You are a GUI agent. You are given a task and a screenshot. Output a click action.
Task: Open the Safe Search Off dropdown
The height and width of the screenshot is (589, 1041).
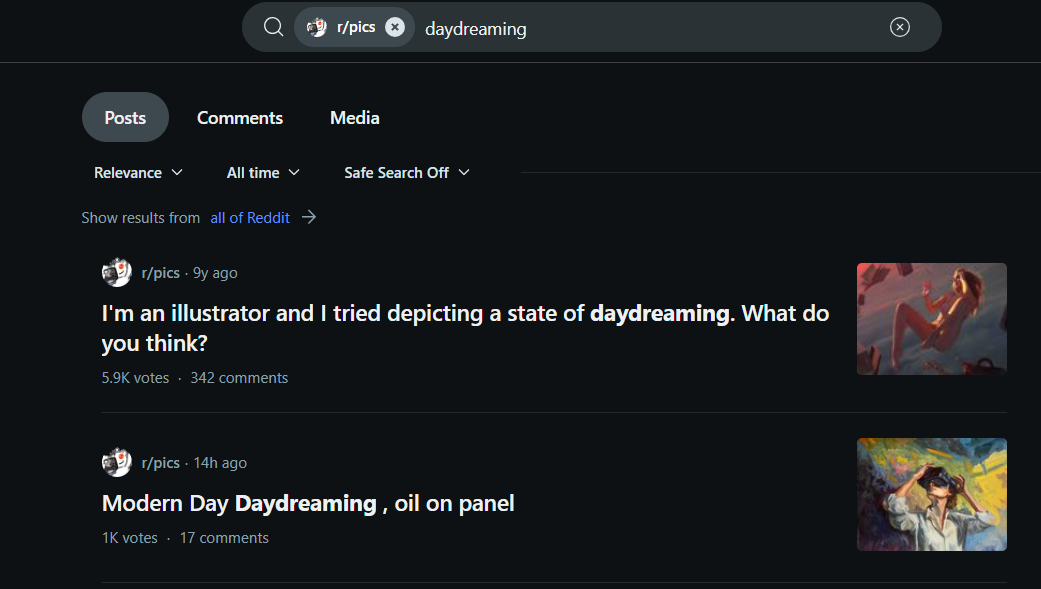pos(406,173)
